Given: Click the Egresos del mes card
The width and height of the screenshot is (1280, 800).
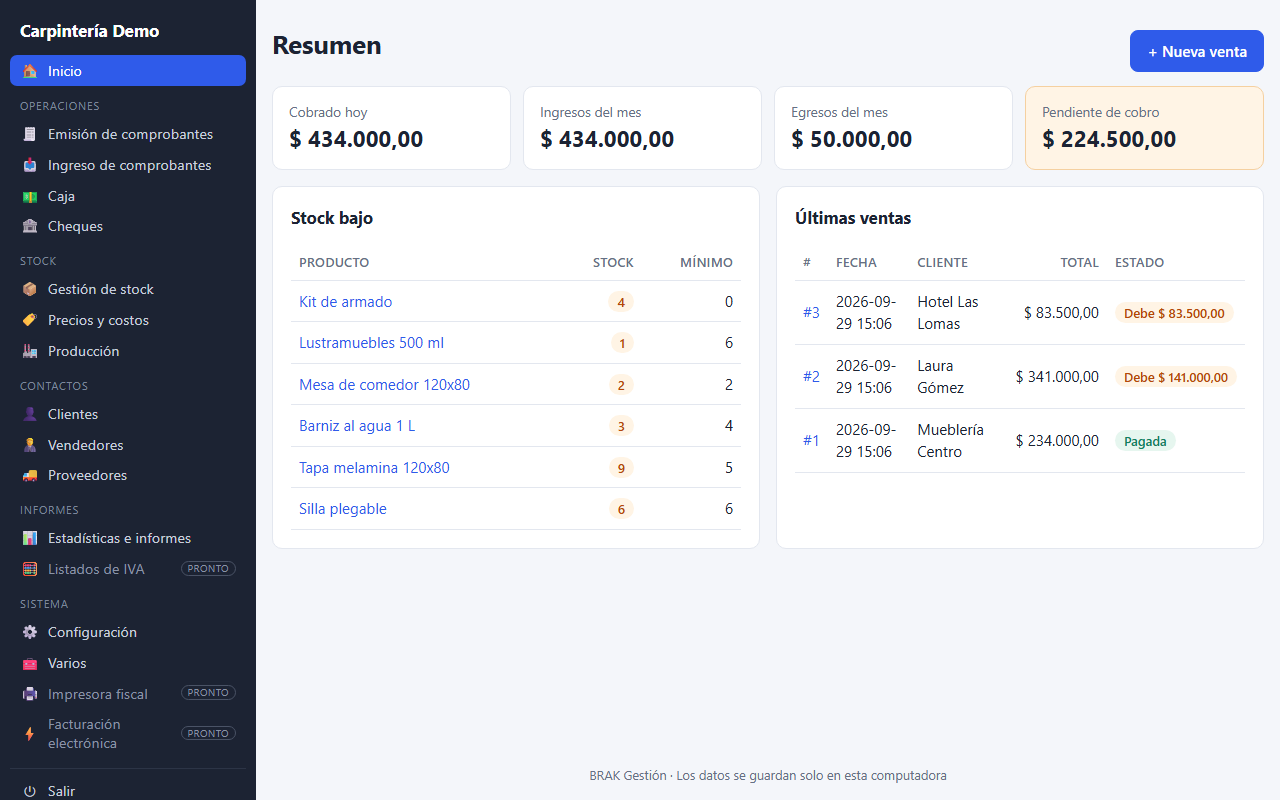Looking at the screenshot, I should click(x=893, y=128).
